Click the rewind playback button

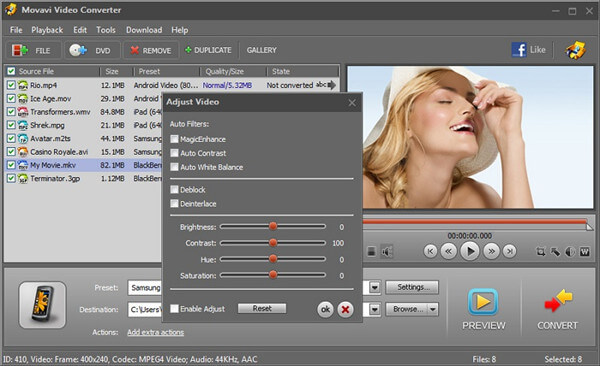tap(448, 252)
